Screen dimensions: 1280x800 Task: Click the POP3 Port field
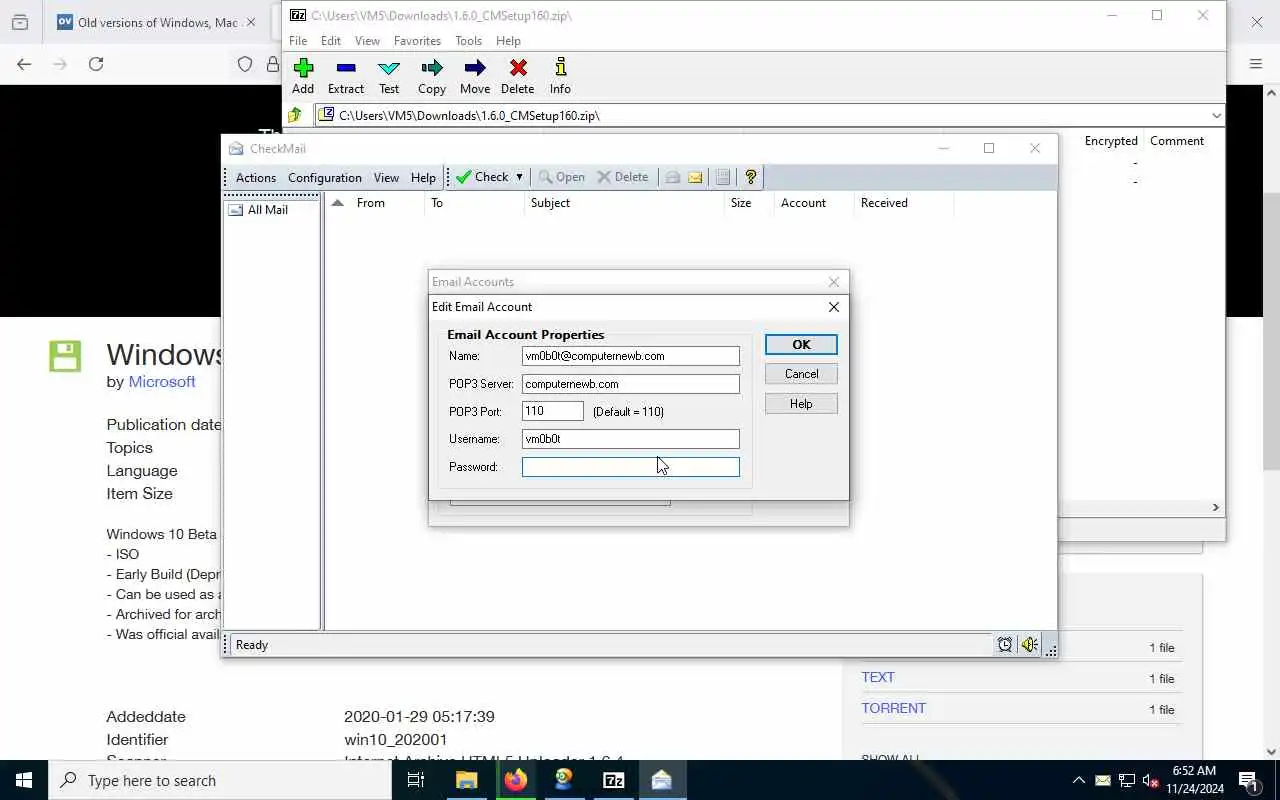coord(553,411)
